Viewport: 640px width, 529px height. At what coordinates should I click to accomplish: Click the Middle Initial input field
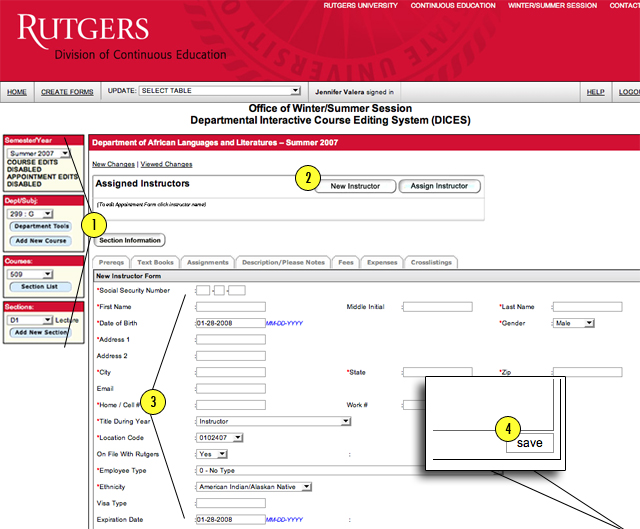click(438, 307)
